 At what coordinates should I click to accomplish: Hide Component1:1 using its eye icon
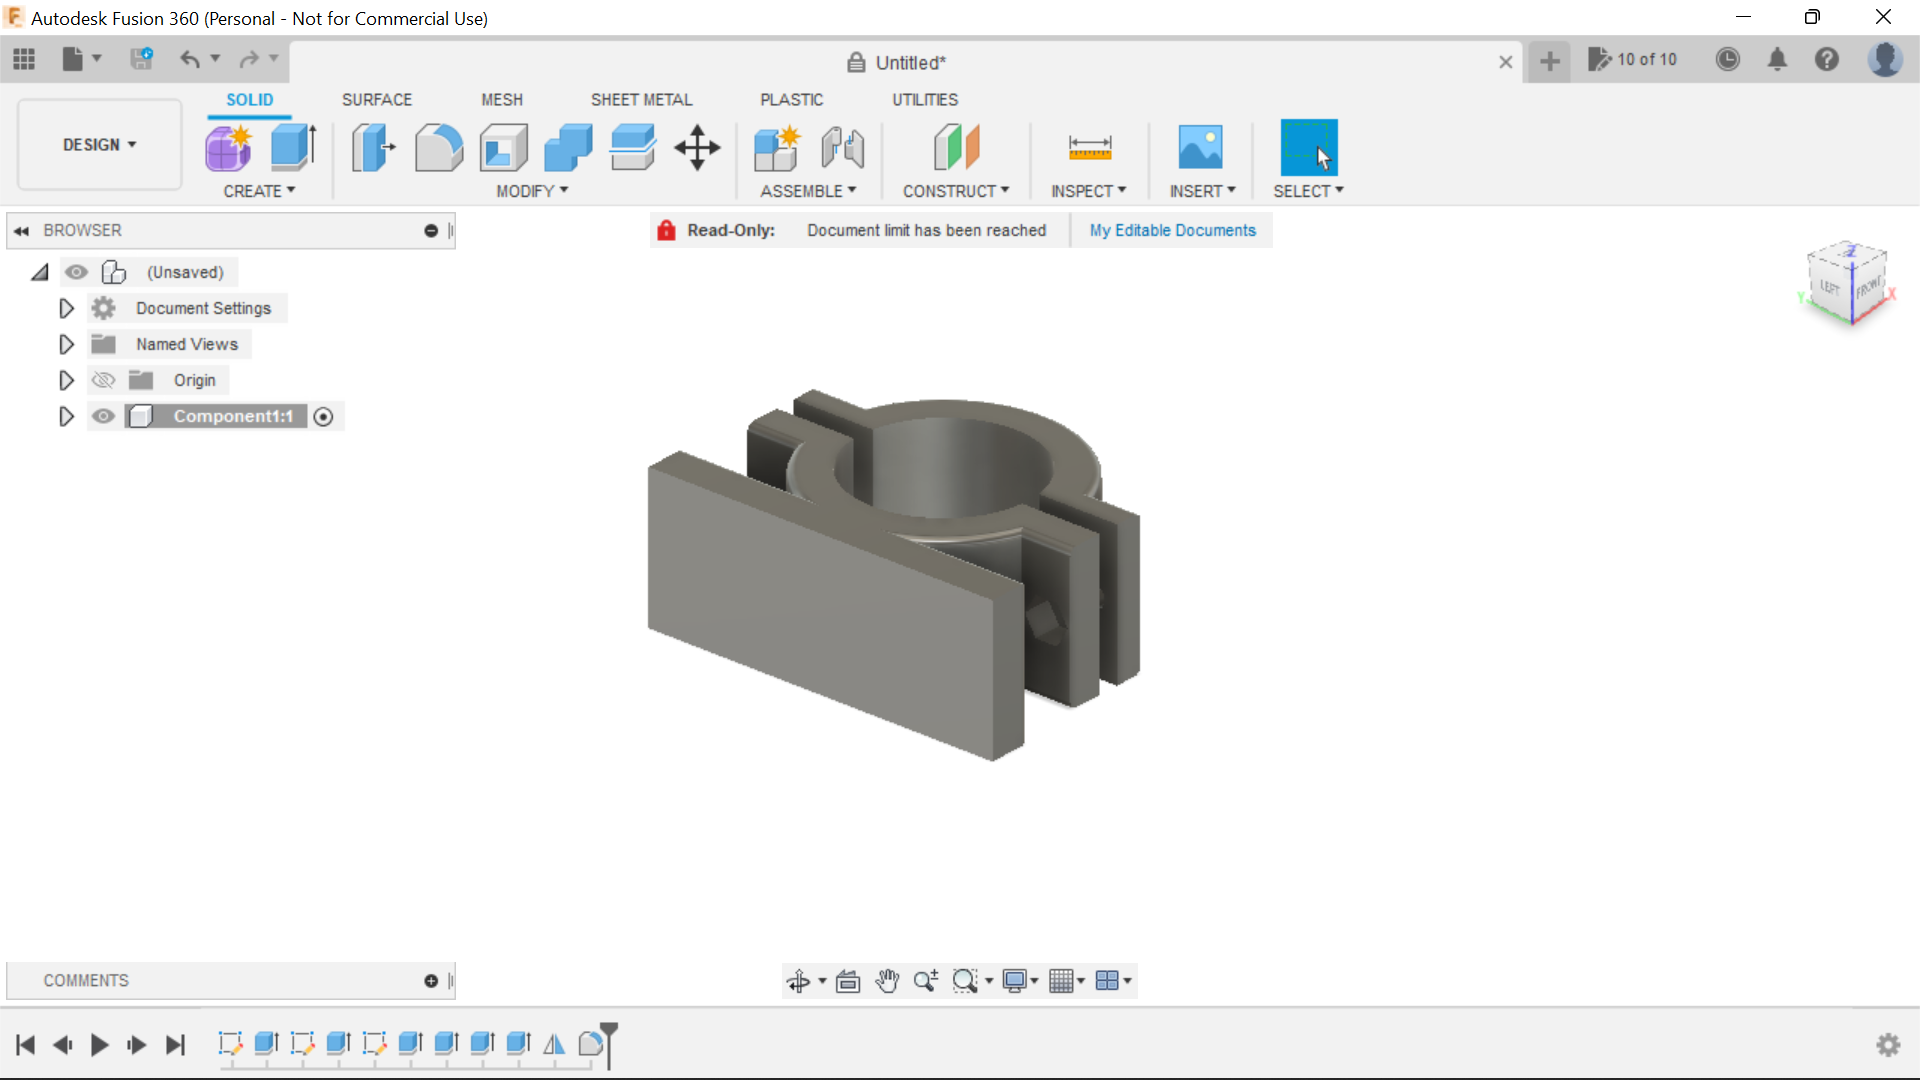103,417
